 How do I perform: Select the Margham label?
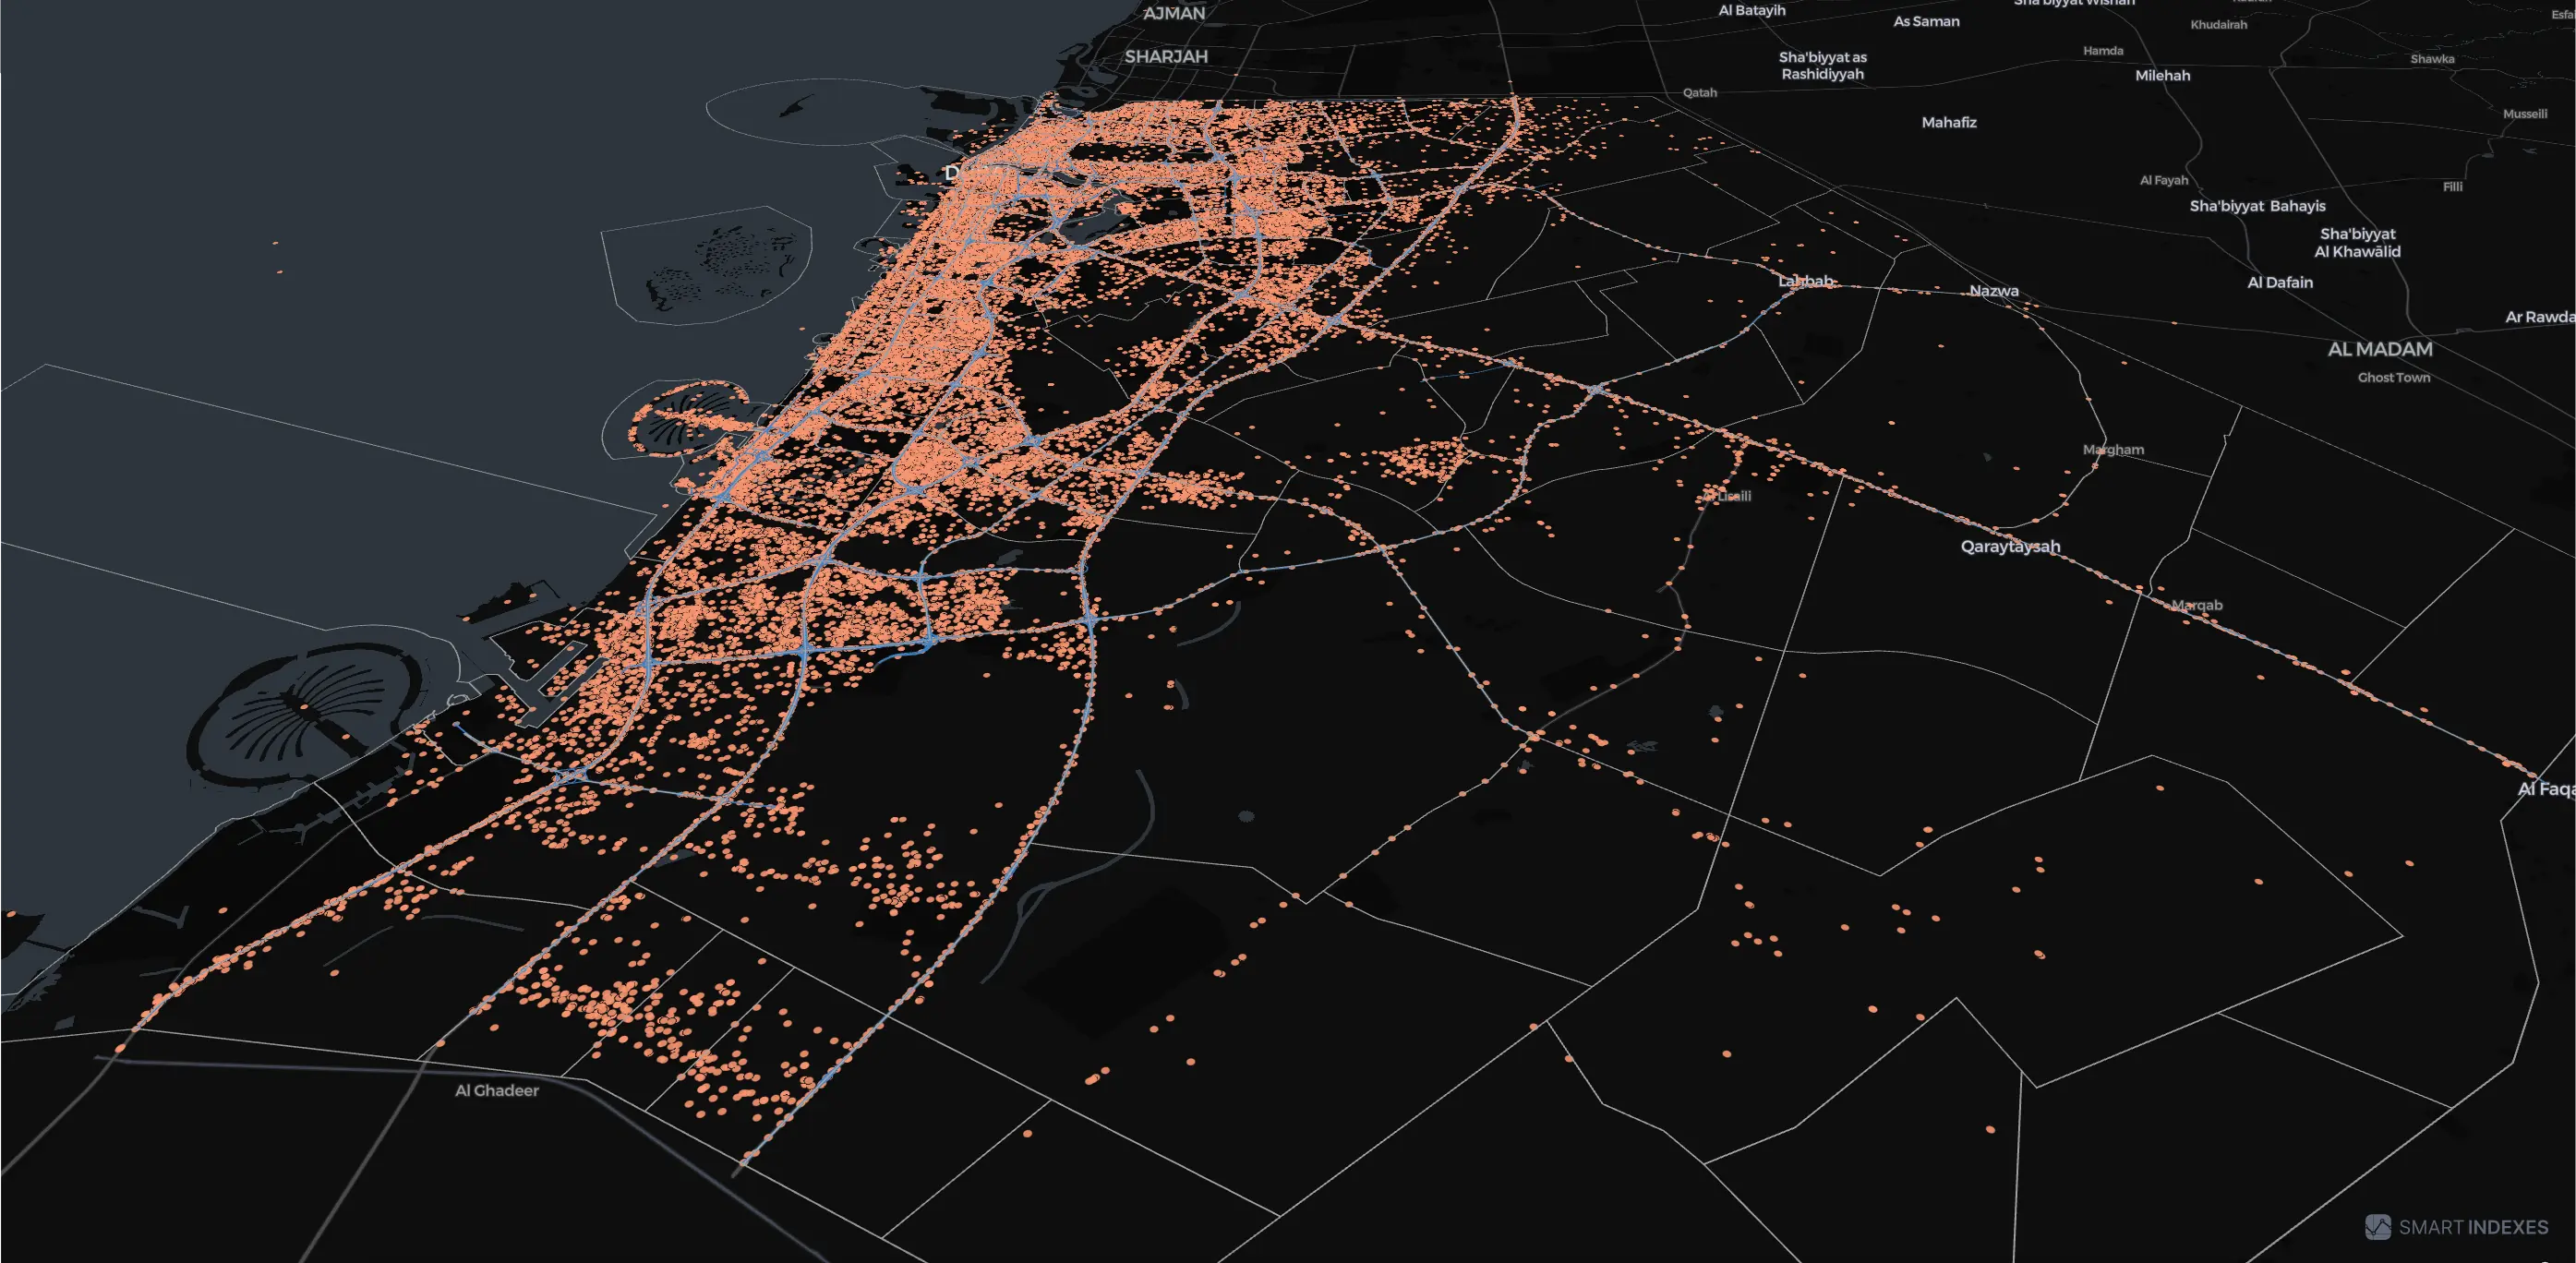click(x=2112, y=449)
